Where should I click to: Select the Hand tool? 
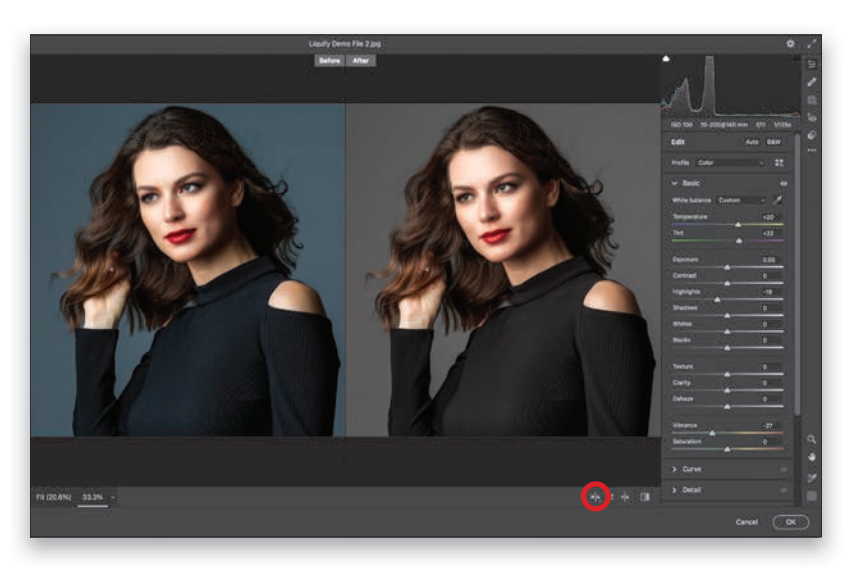tap(811, 457)
